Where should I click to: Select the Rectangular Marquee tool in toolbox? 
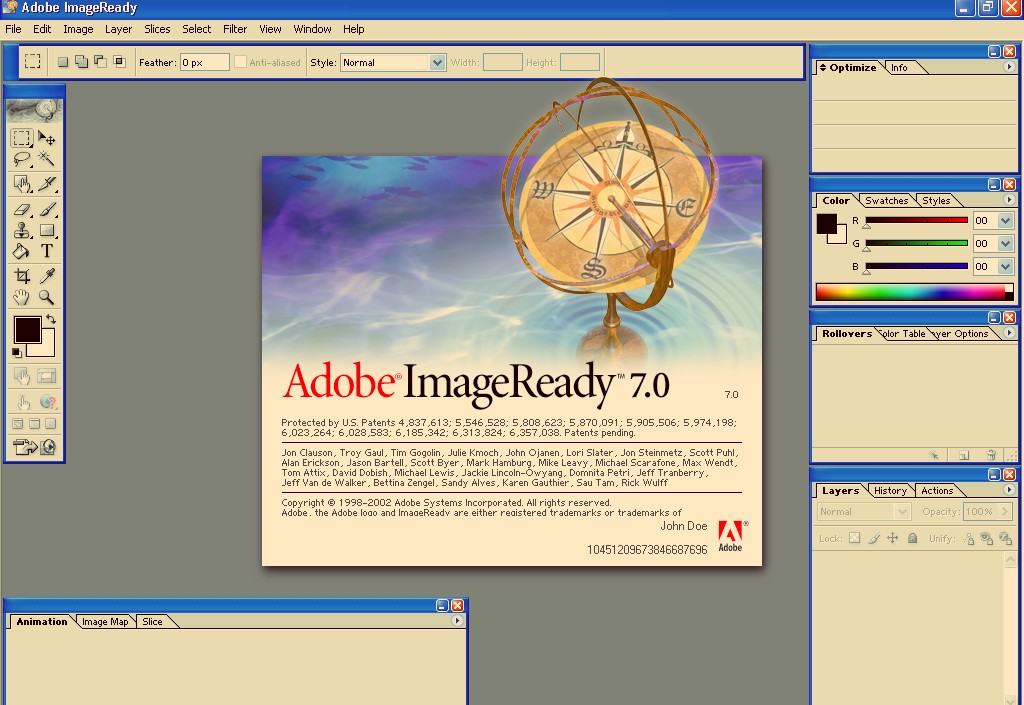point(22,138)
